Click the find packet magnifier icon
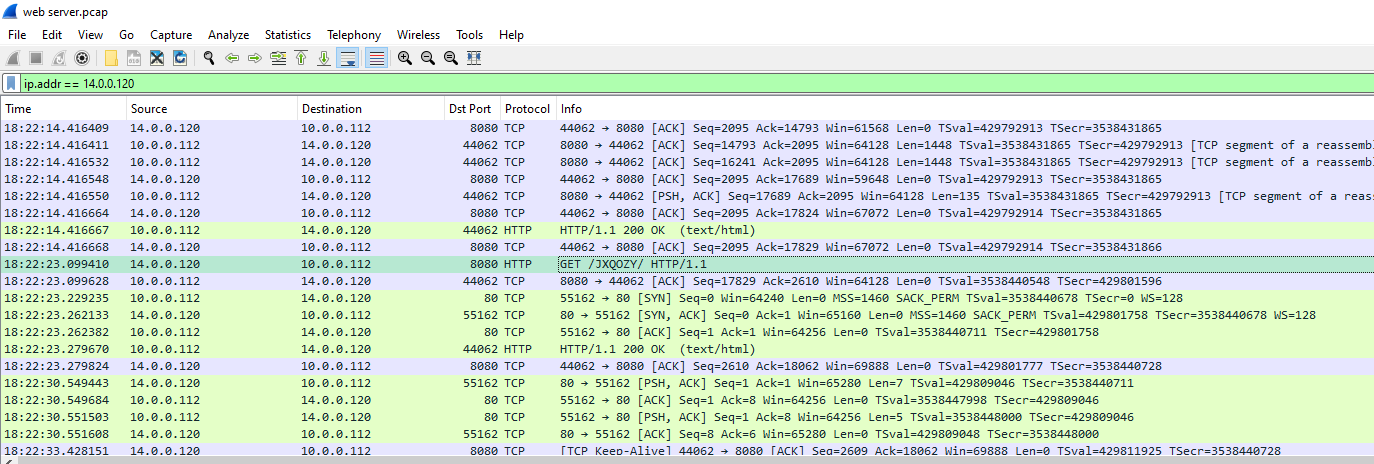Viewport: 1374px width, 464px height. click(209, 58)
